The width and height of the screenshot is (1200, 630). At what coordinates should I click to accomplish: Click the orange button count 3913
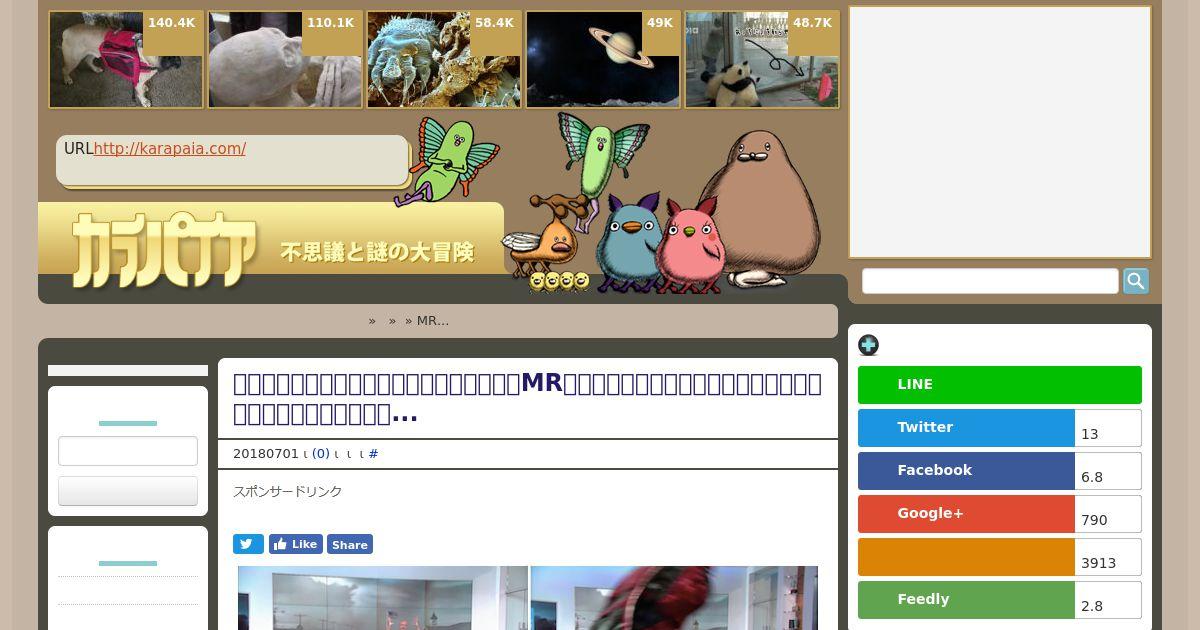click(1108, 557)
